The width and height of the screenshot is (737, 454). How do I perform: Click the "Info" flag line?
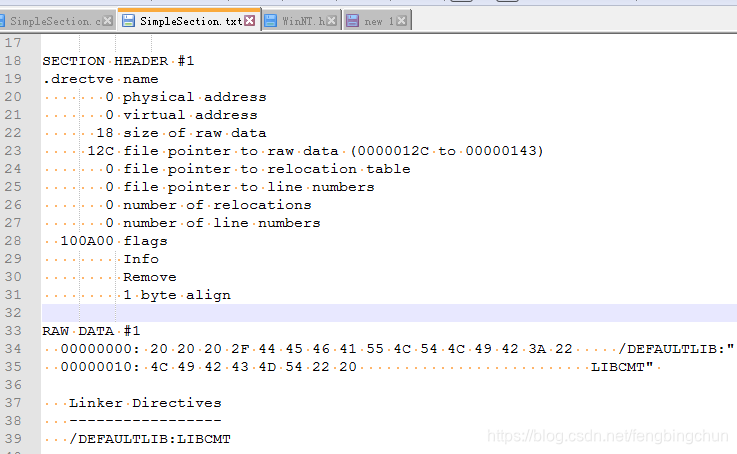coord(141,259)
